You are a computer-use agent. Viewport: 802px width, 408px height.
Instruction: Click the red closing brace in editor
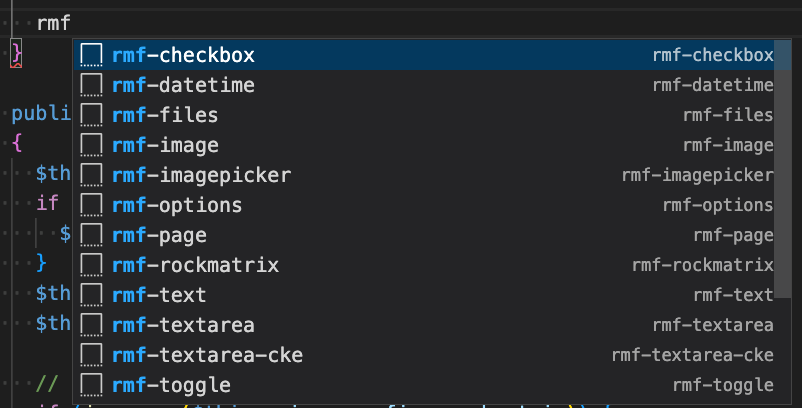[16, 51]
